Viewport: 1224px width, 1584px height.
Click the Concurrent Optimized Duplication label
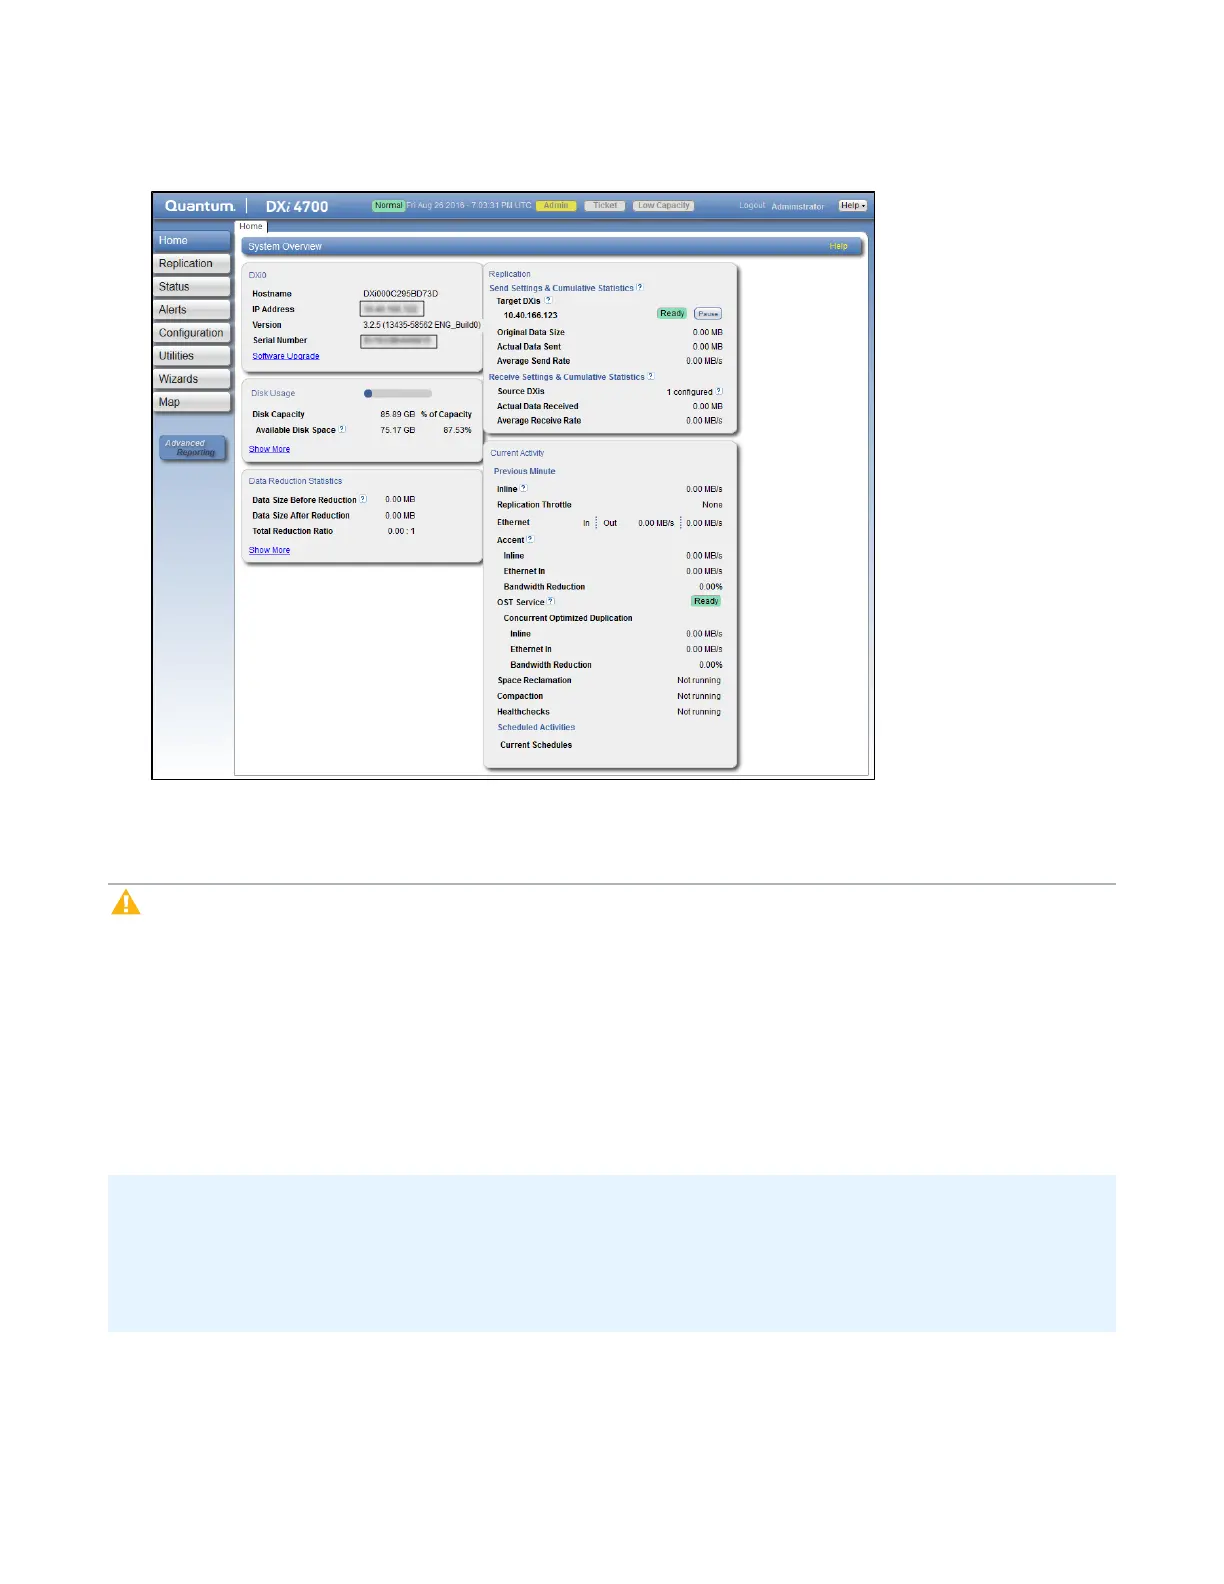(568, 618)
